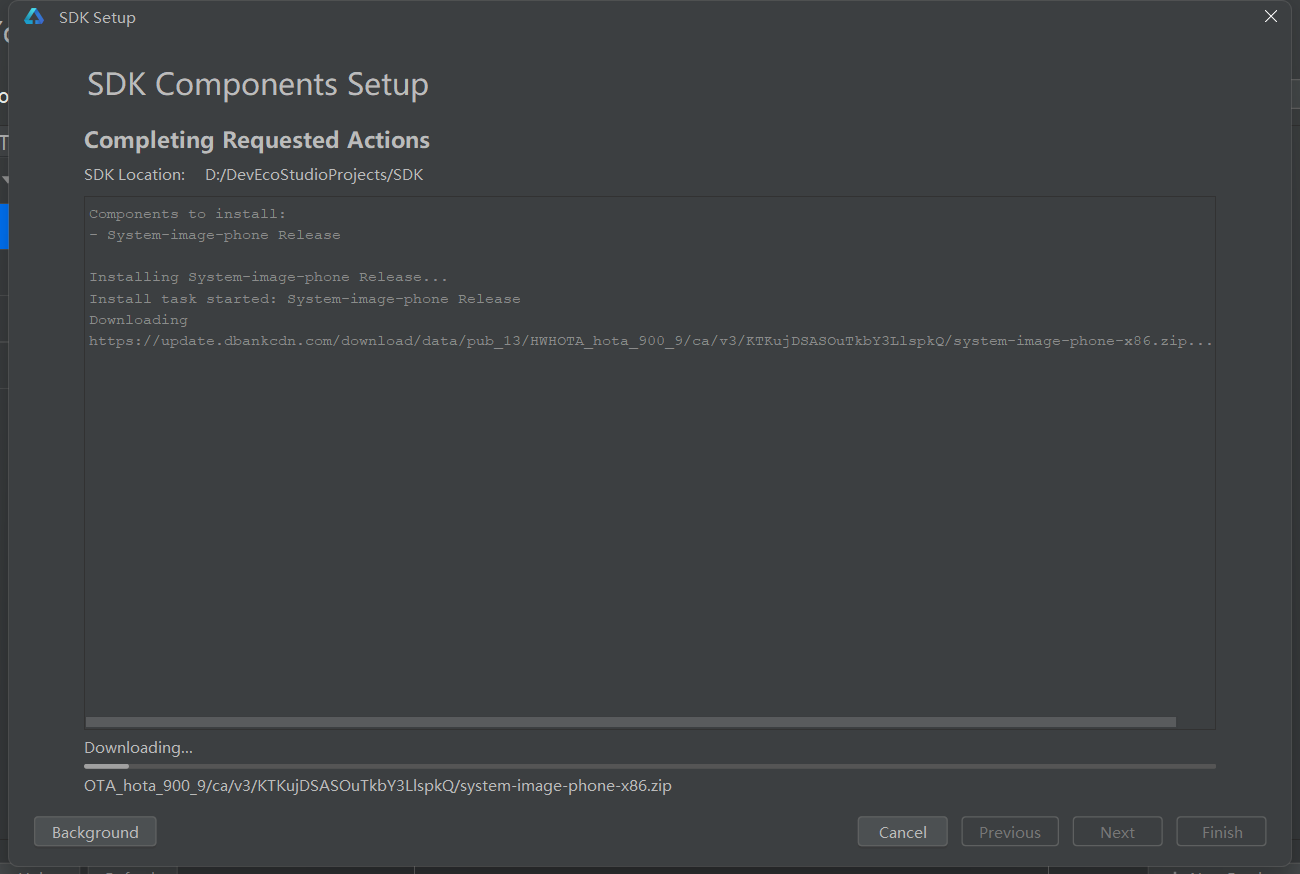Image resolution: width=1300 pixels, height=874 pixels.
Task: Click the "SDK Components Setup" heading
Action: pyautogui.click(x=258, y=84)
